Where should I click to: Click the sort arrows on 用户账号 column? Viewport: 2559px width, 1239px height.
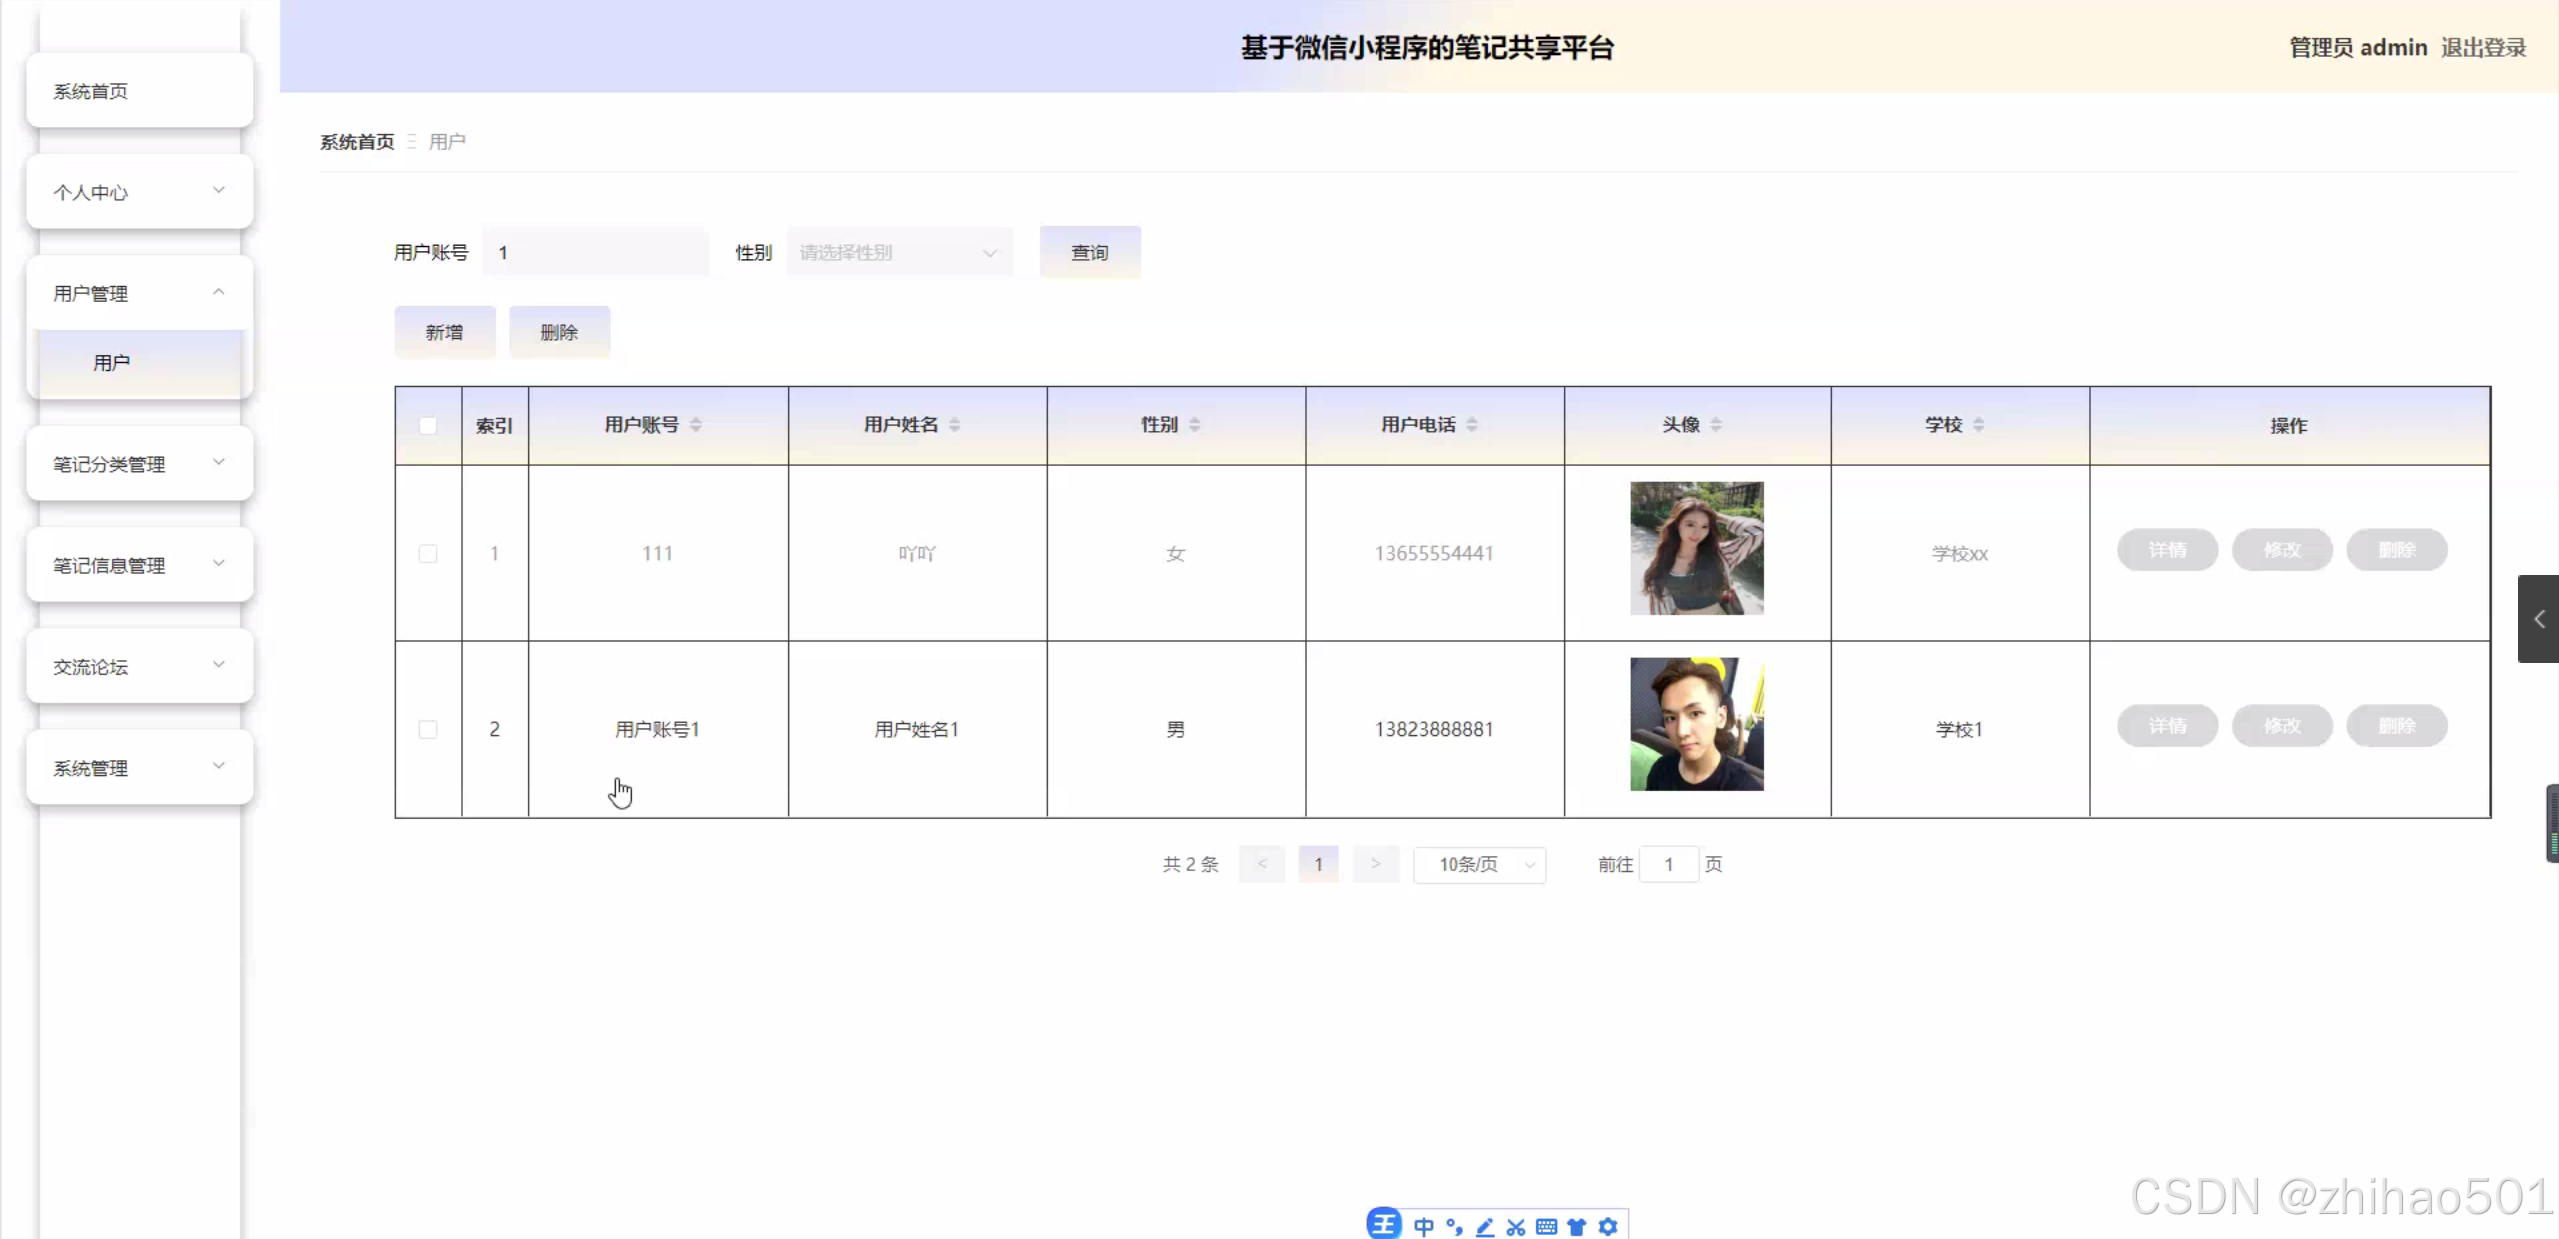(x=696, y=425)
